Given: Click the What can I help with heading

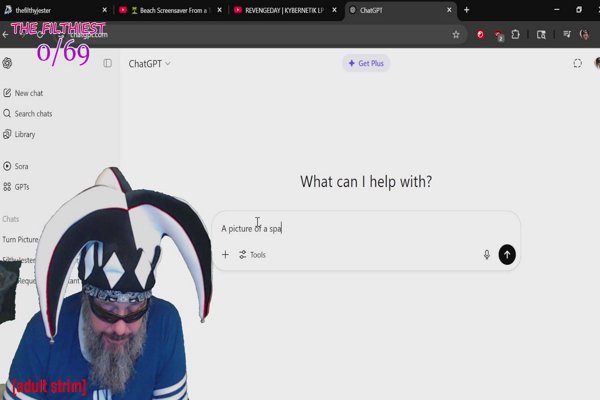Looking at the screenshot, I should (366, 181).
